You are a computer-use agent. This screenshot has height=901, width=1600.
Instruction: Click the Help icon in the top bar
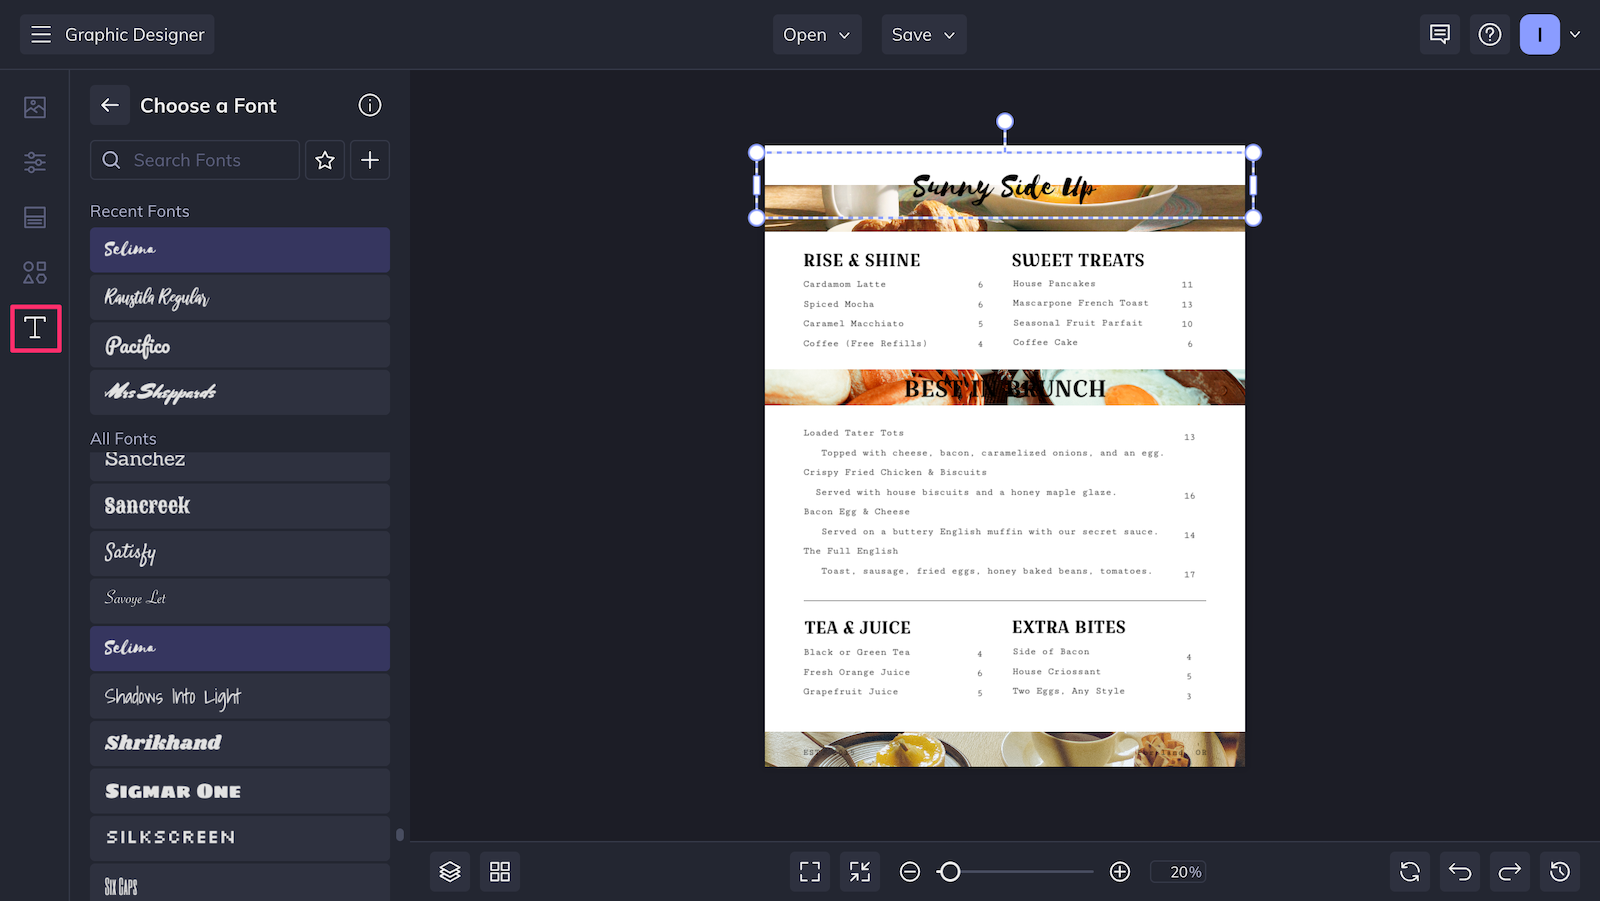click(1490, 34)
